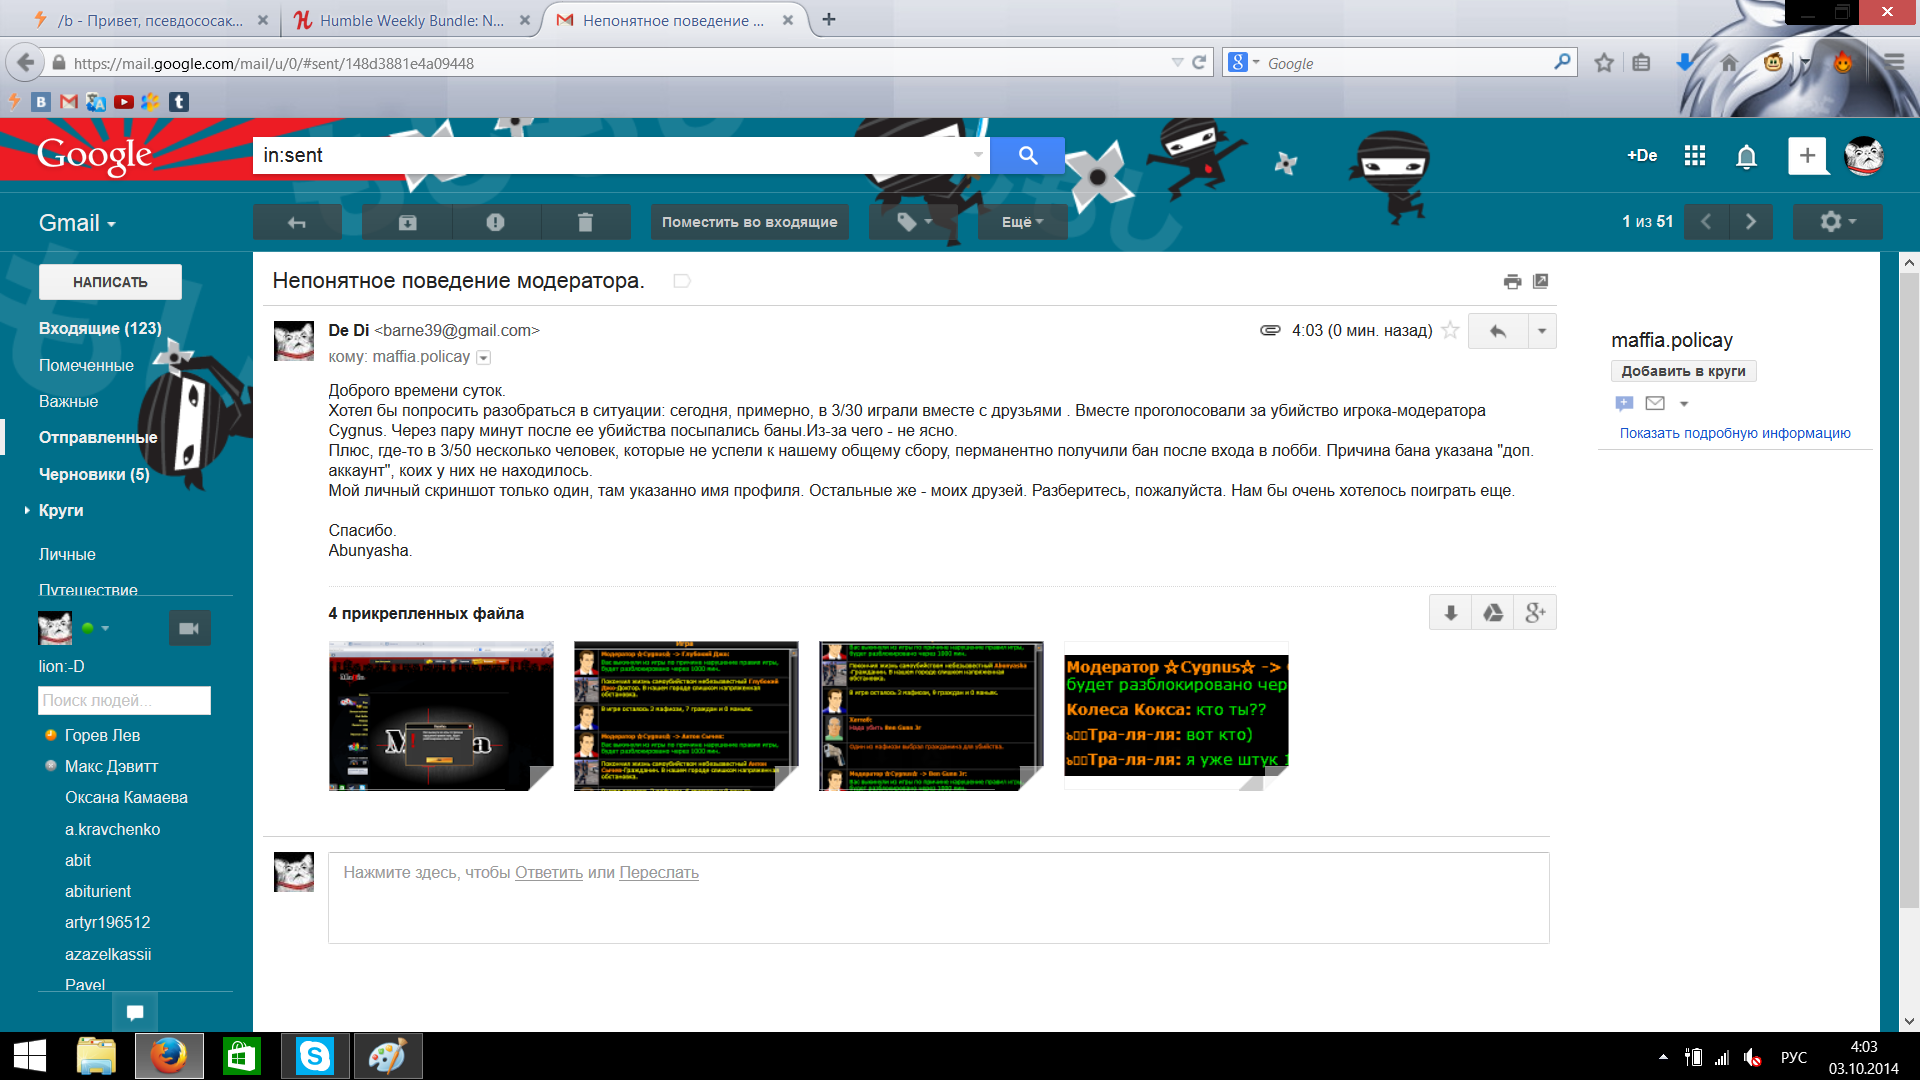Click the Переслать forward link

pyautogui.click(x=658, y=872)
